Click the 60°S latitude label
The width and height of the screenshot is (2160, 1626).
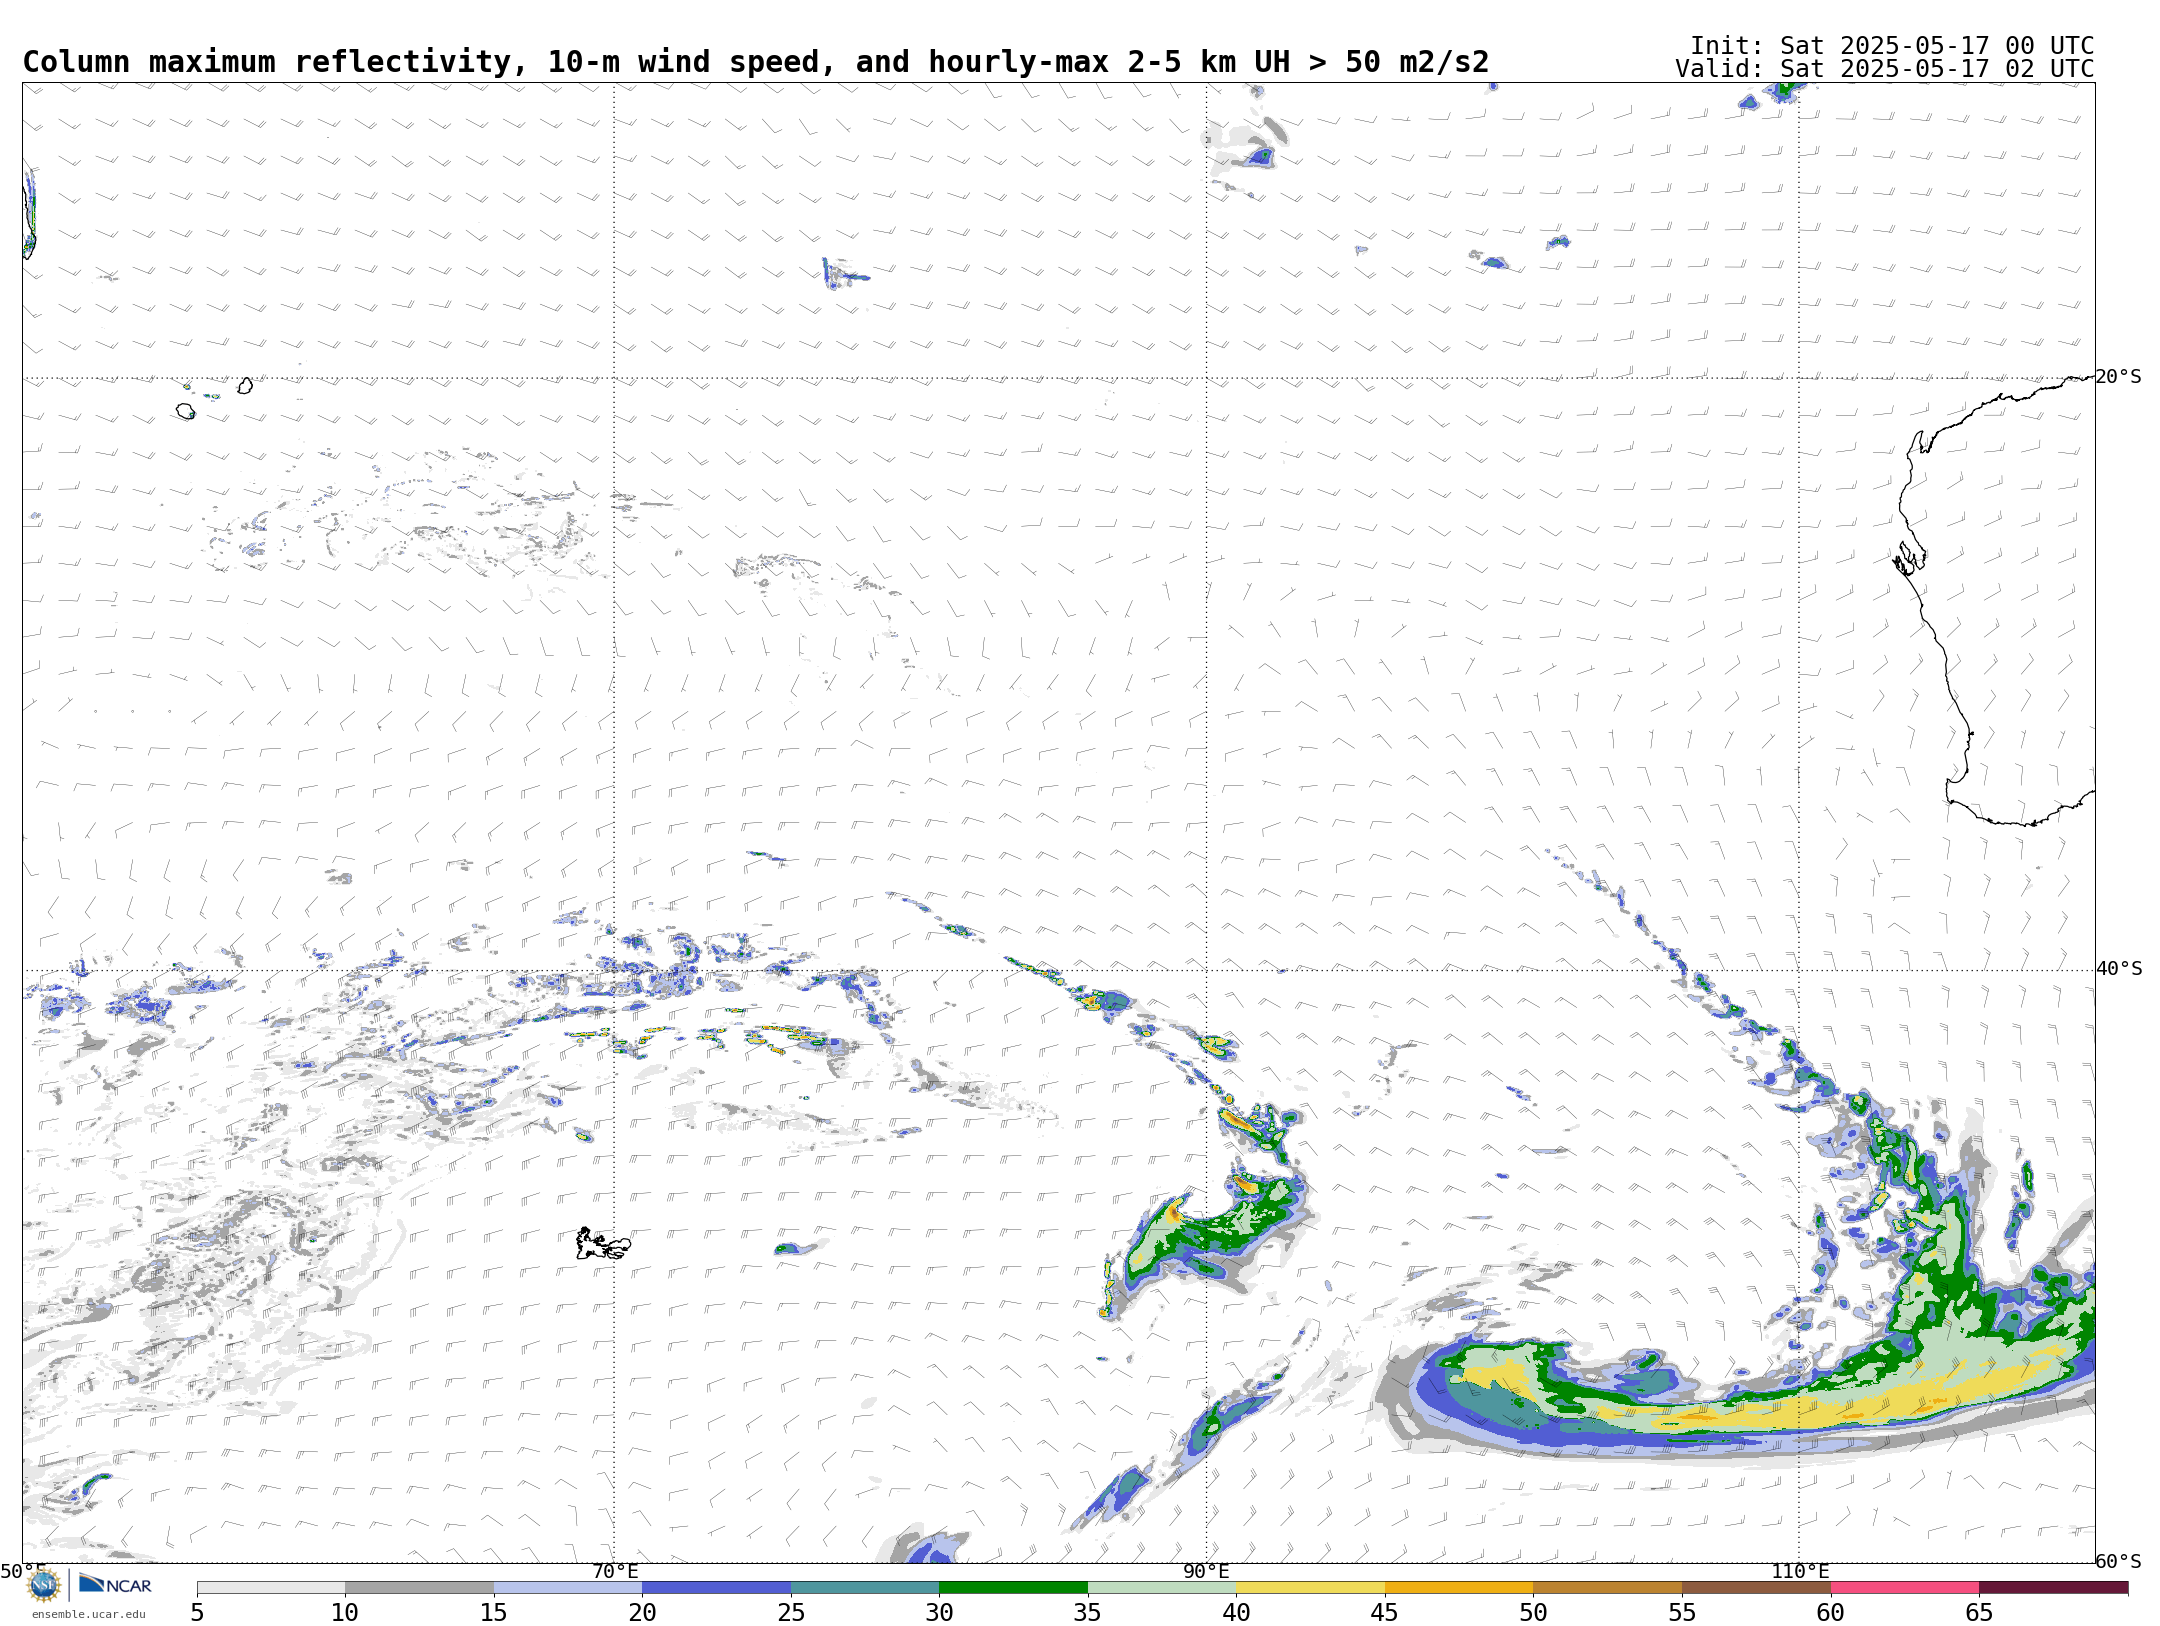point(2118,1561)
